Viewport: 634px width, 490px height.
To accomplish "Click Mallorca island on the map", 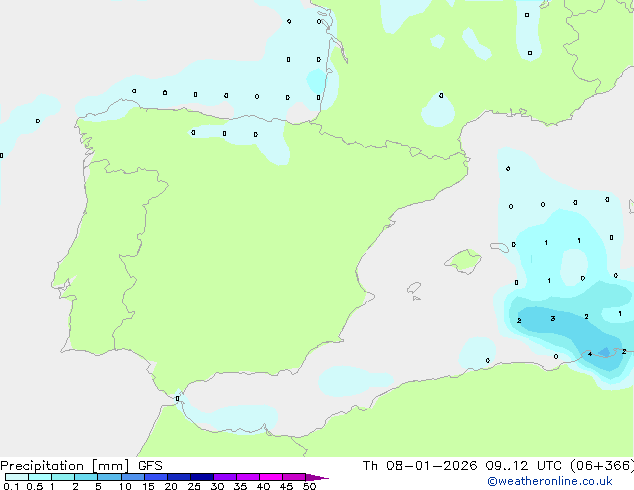I will point(463,261).
